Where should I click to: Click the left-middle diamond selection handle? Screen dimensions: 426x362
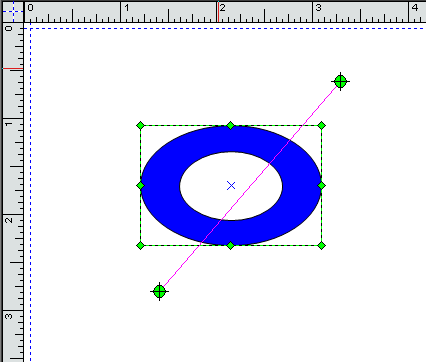click(140, 186)
